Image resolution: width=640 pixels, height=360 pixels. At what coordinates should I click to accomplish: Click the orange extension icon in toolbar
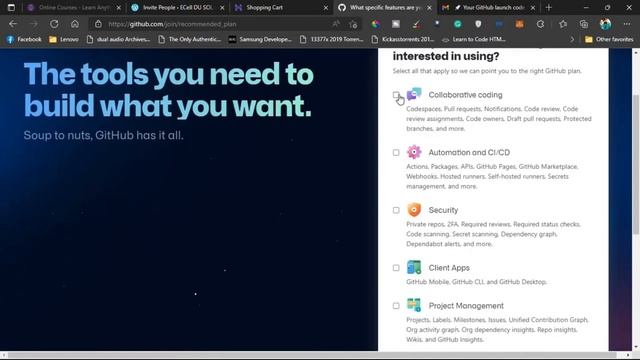(519, 24)
